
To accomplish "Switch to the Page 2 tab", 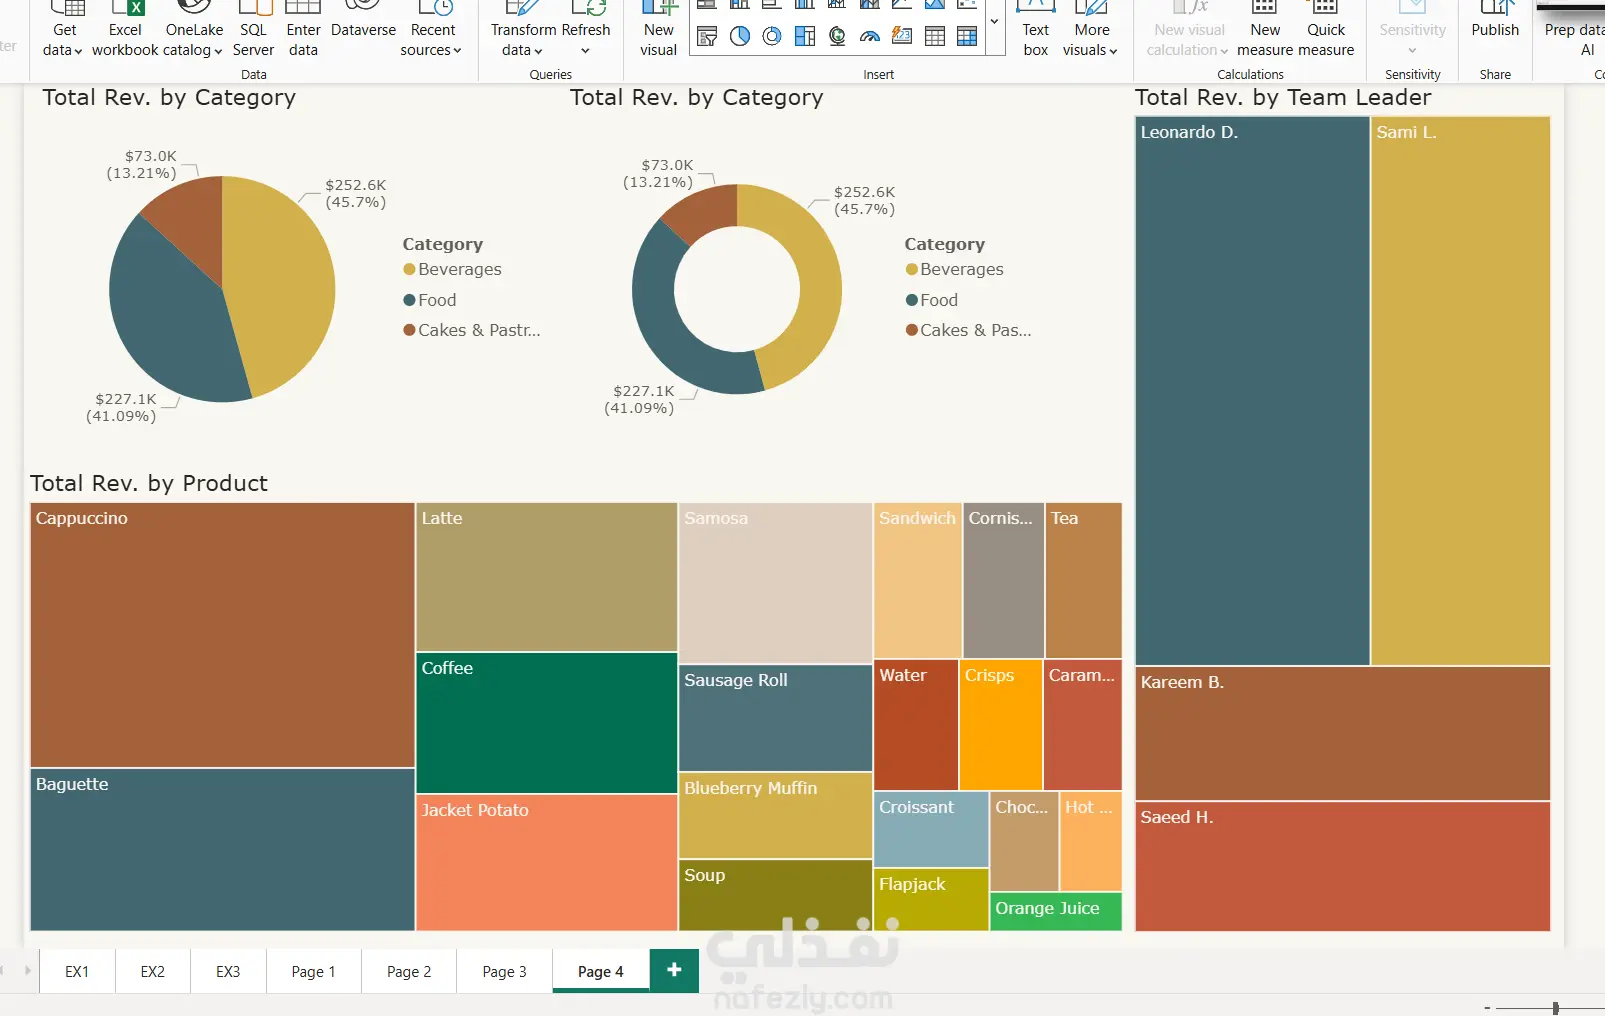I will click(409, 971).
